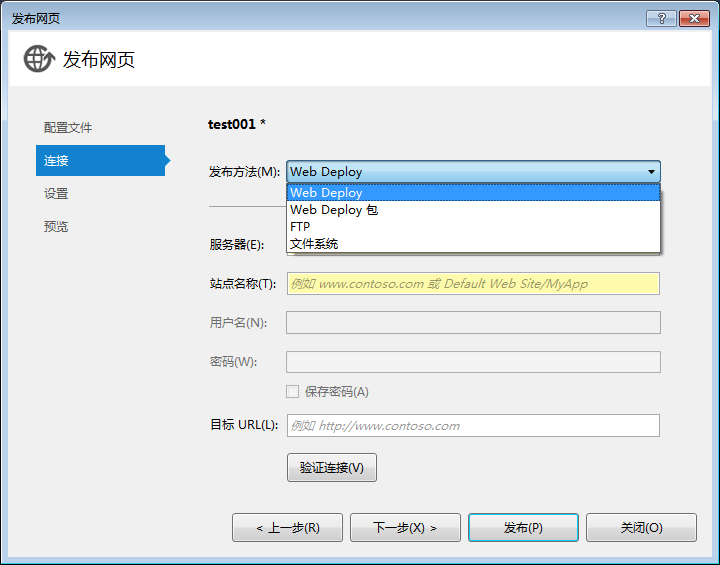The width and height of the screenshot is (720, 565).
Task: Choose Web Deploy from publish method list
Action: click(x=473, y=192)
